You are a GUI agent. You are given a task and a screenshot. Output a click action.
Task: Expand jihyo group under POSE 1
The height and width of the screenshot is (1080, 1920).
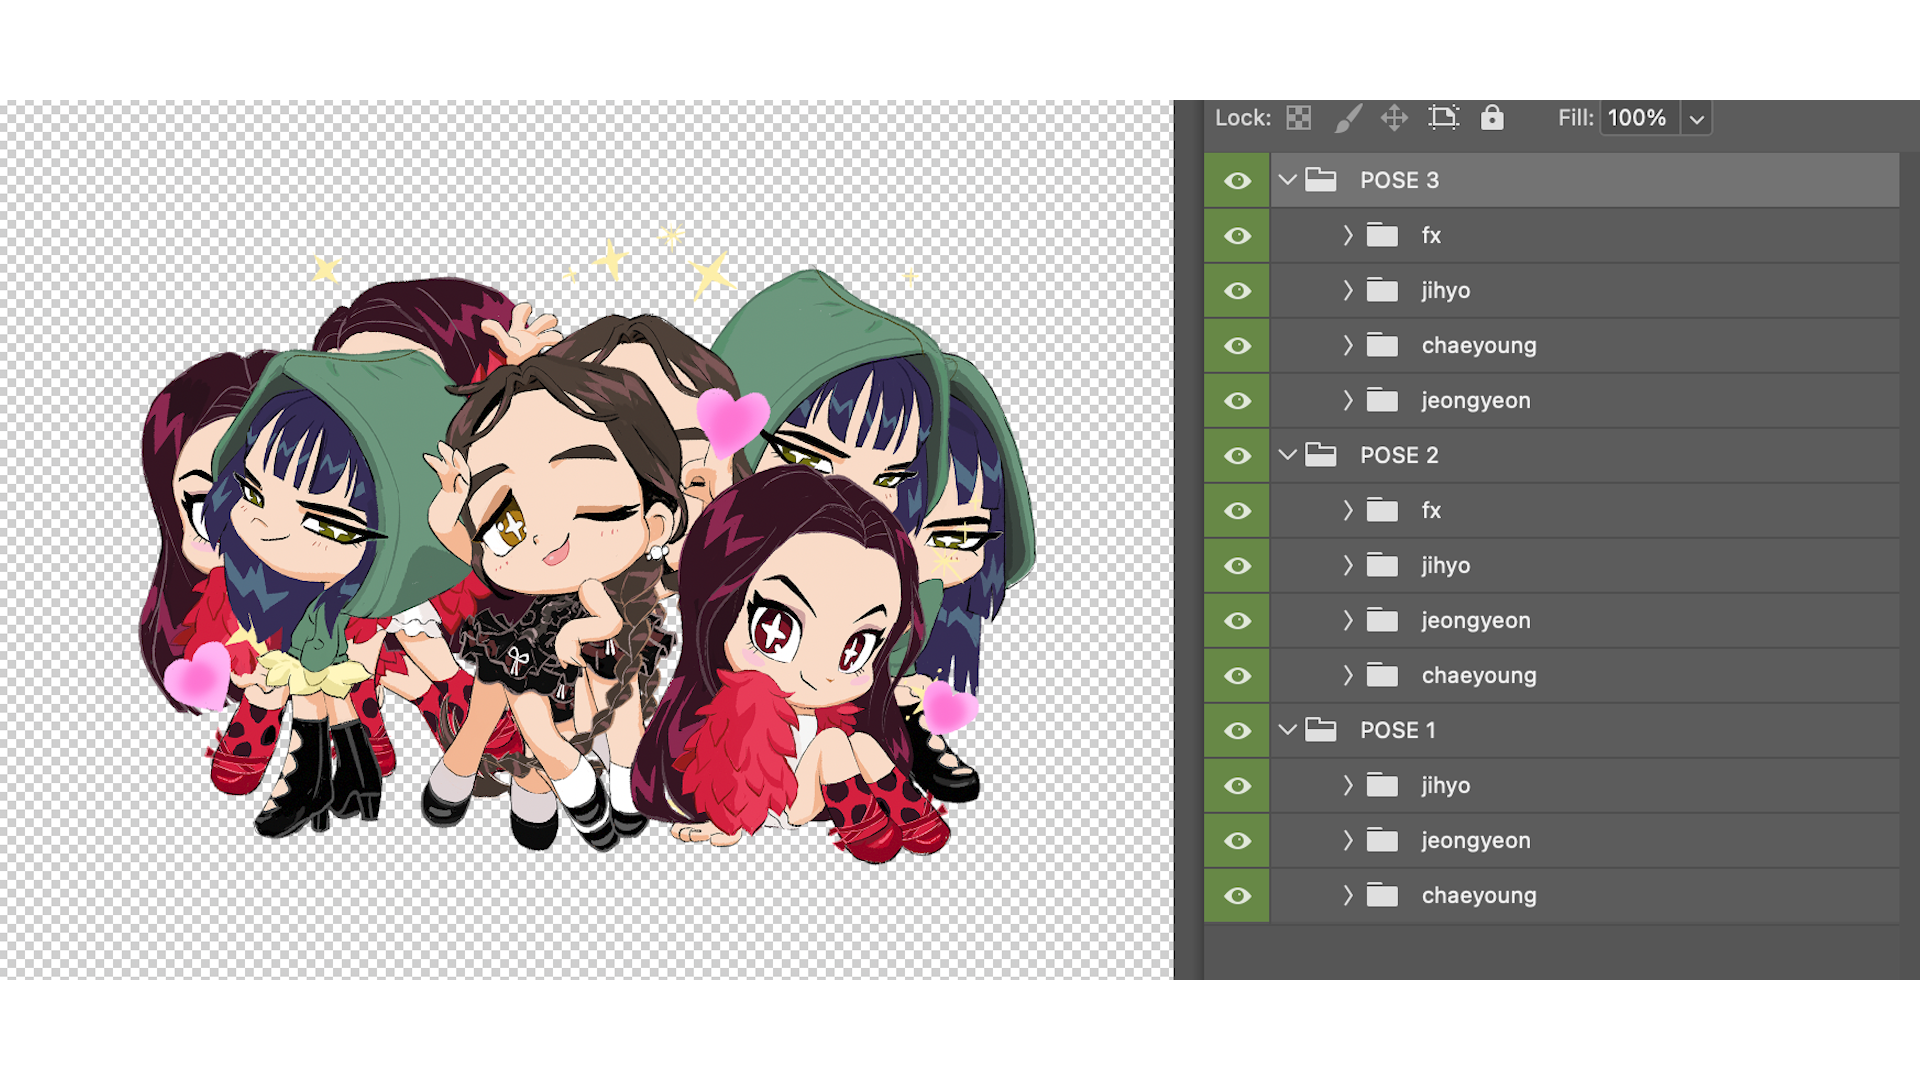(1347, 785)
